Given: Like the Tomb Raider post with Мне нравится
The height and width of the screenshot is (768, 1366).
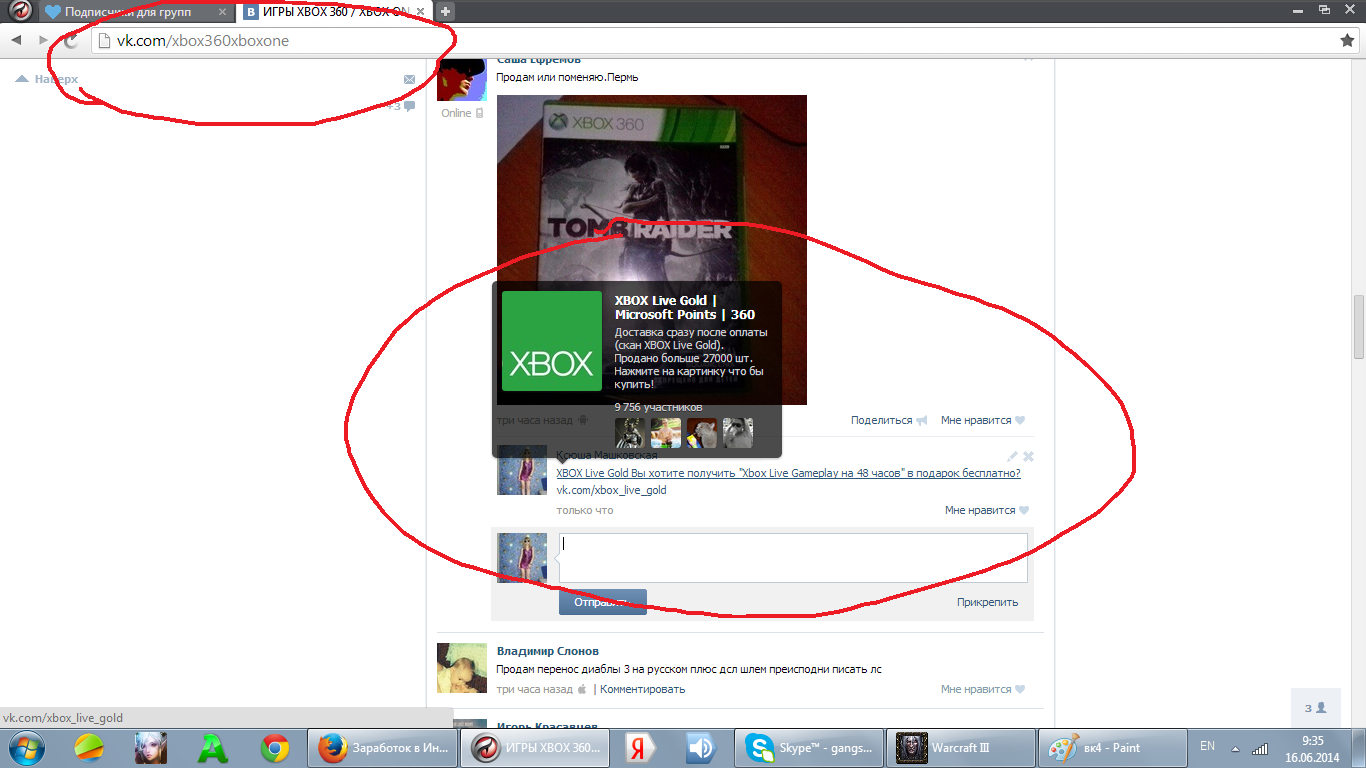Looking at the screenshot, I should (983, 420).
